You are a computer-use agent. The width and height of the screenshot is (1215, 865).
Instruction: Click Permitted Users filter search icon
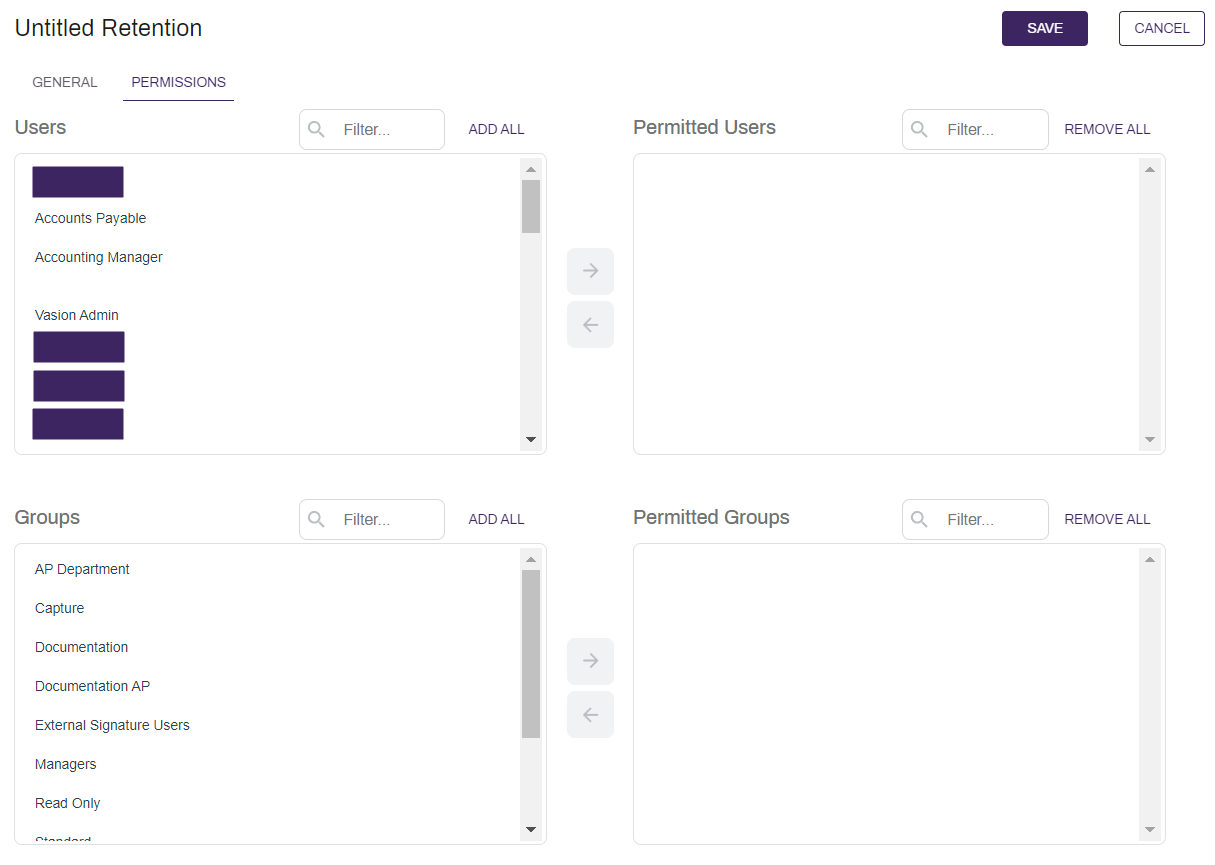920,129
